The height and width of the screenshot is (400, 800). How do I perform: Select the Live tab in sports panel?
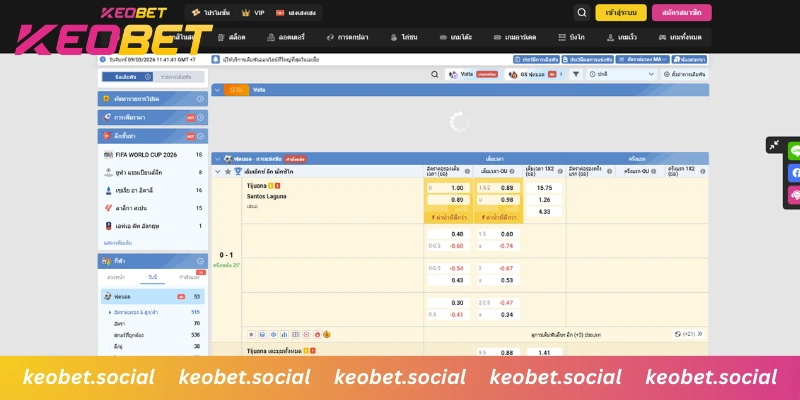tap(189, 277)
